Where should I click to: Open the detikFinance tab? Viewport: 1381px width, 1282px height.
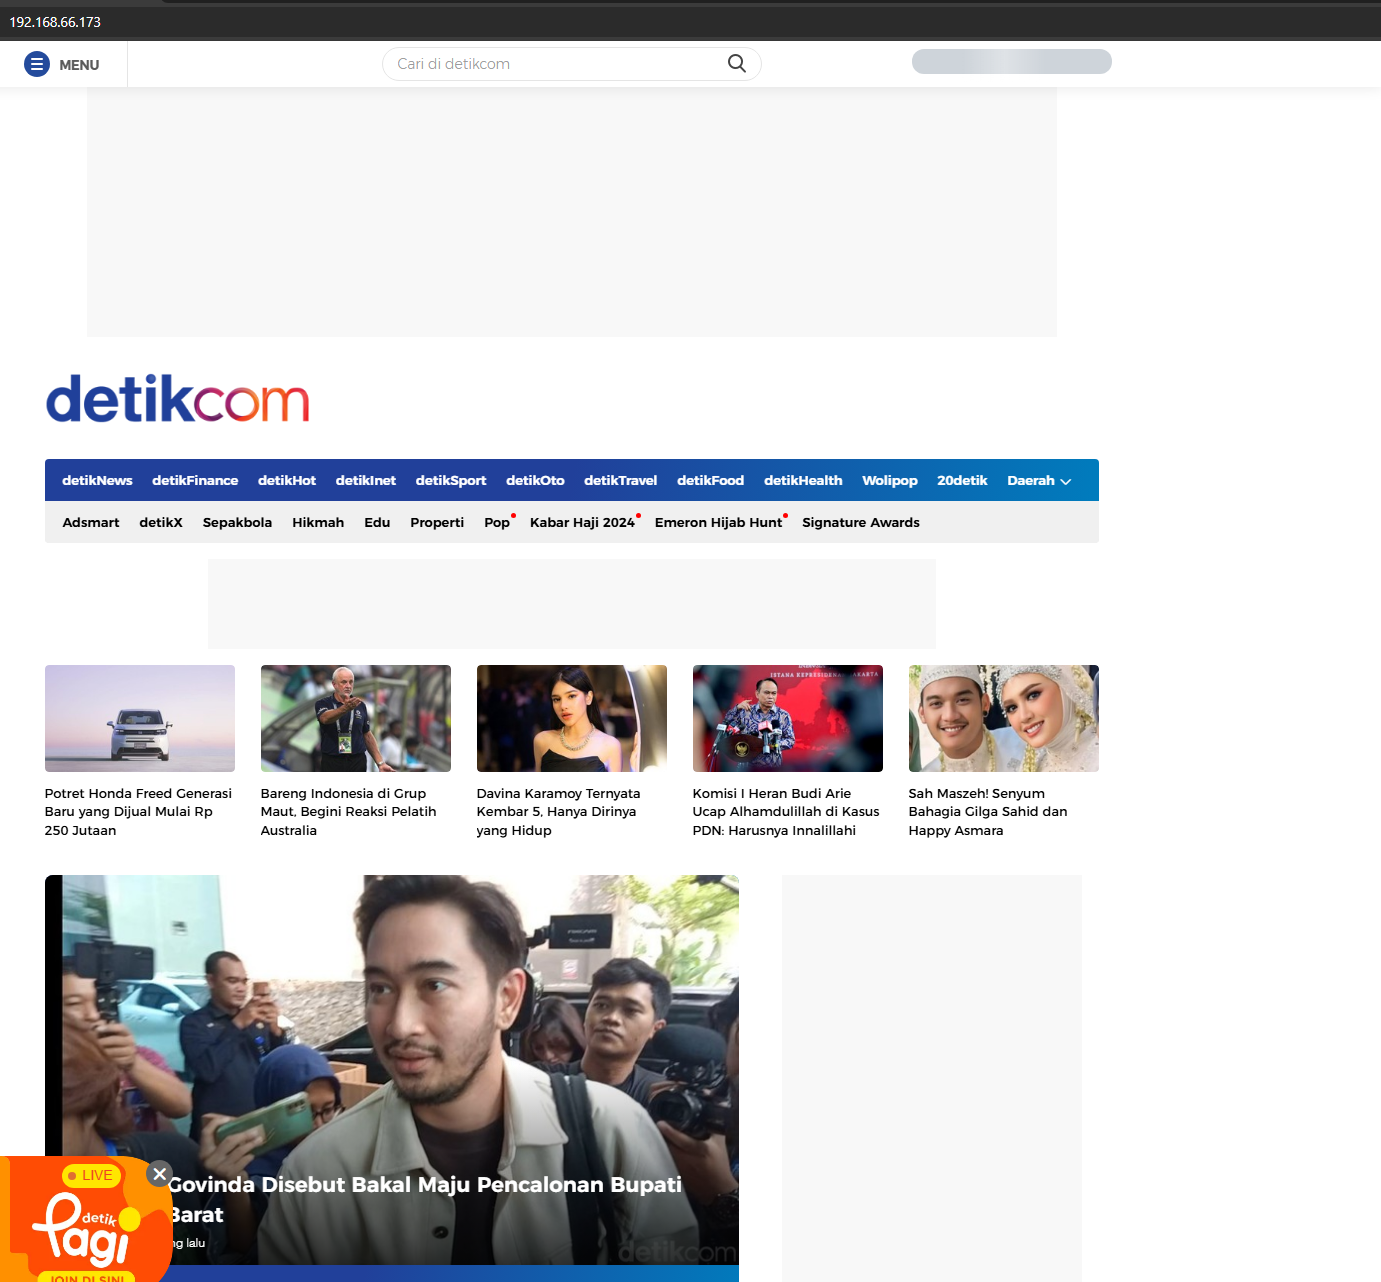click(195, 481)
